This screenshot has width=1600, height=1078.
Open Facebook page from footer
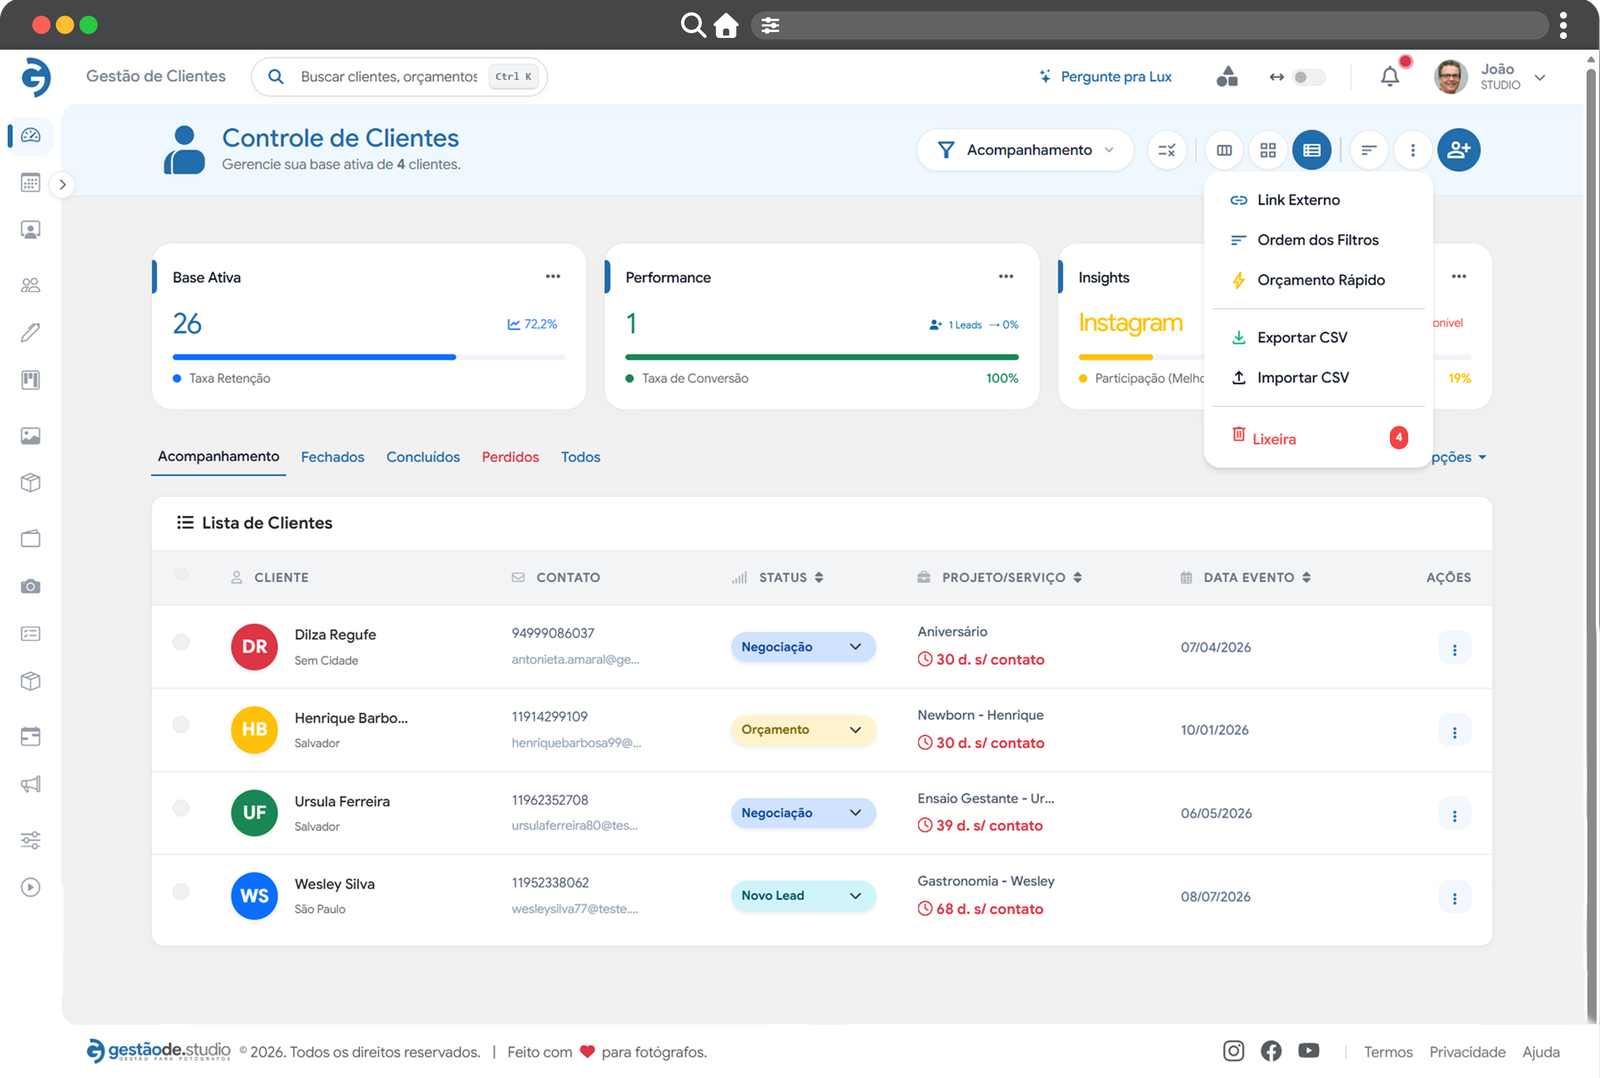(1271, 1051)
